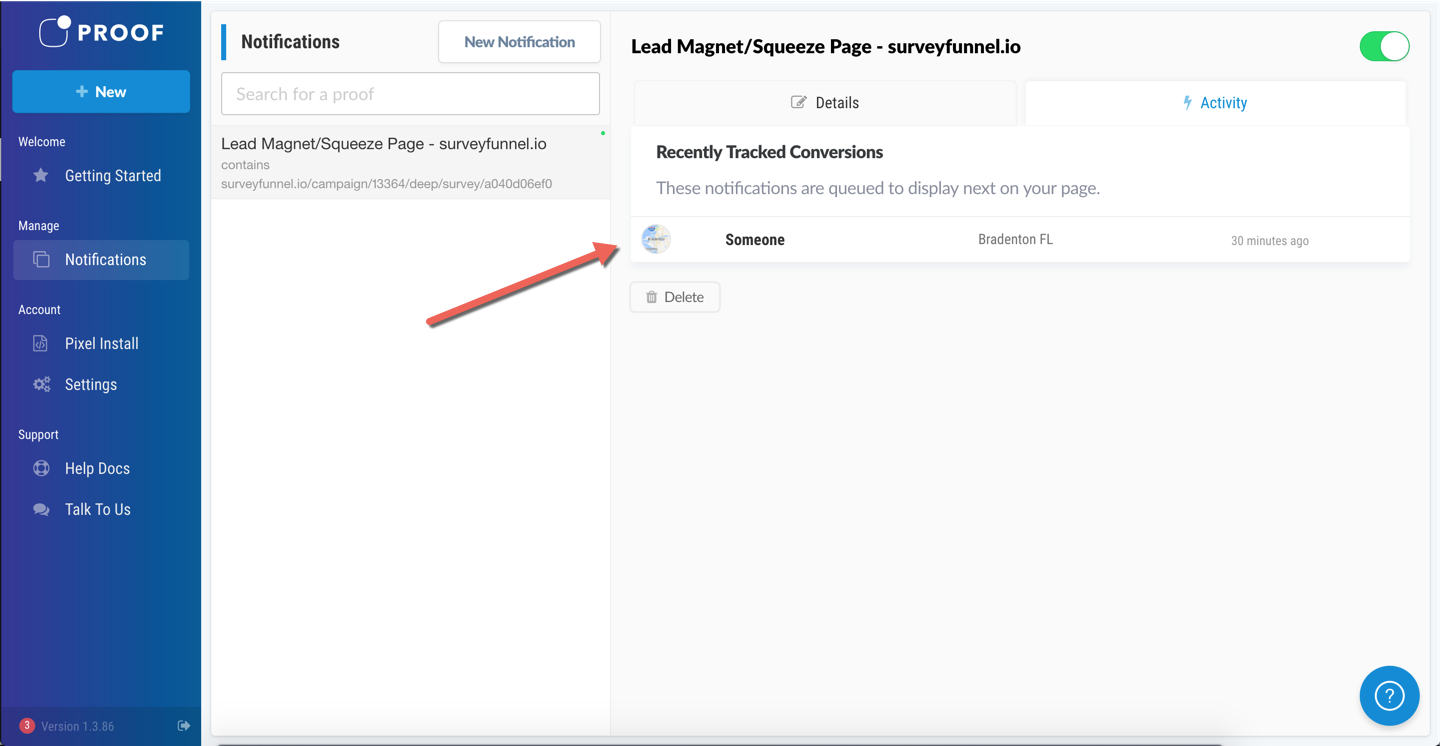Click the Proof logo icon
The width and height of the screenshot is (1441, 746).
(x=55, y=31)
